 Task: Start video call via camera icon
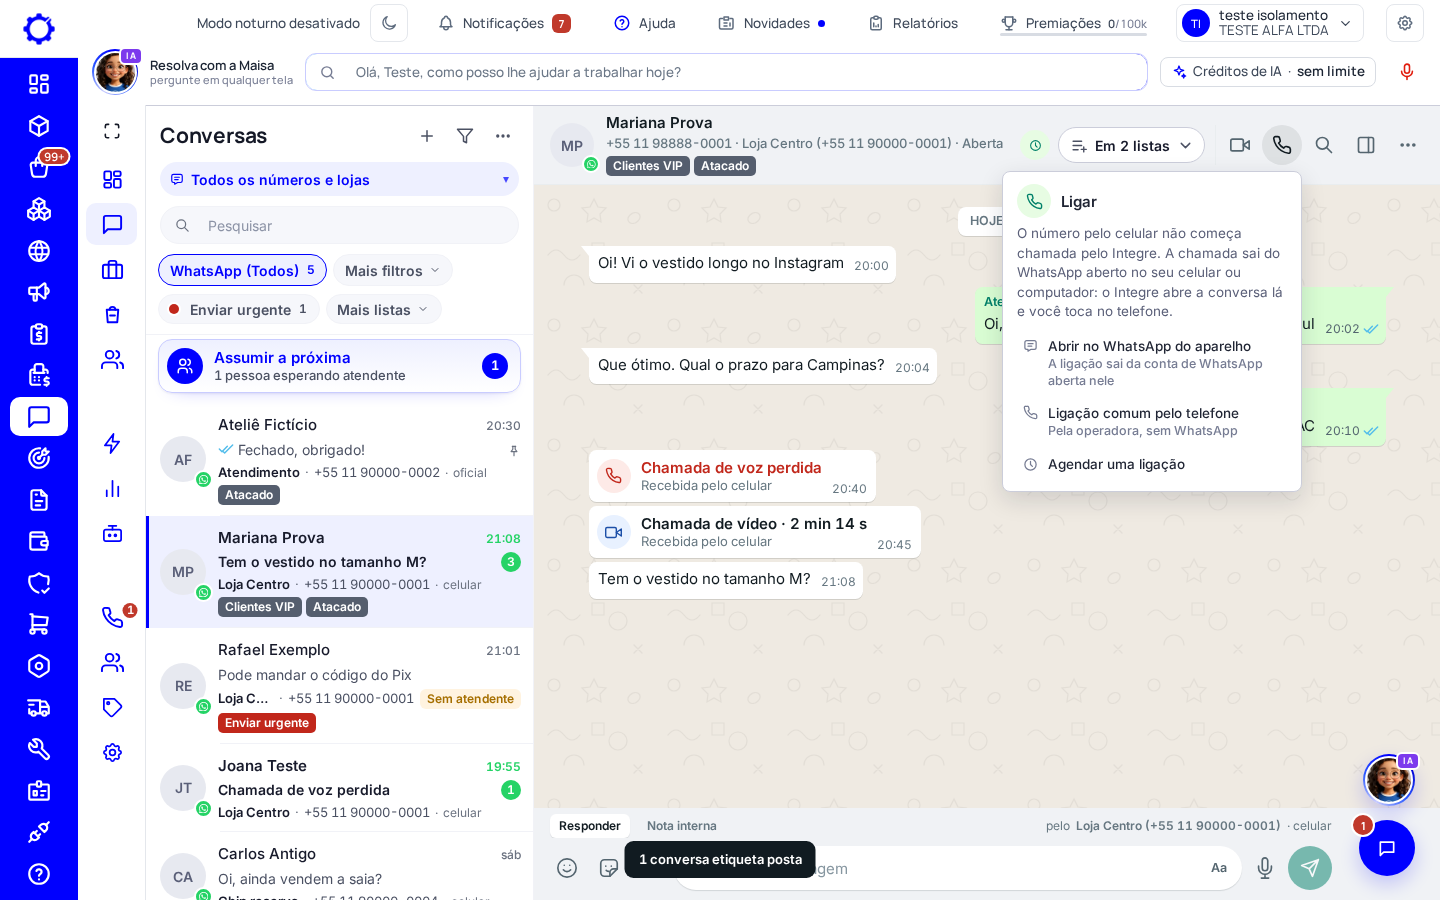point(1240,145)
